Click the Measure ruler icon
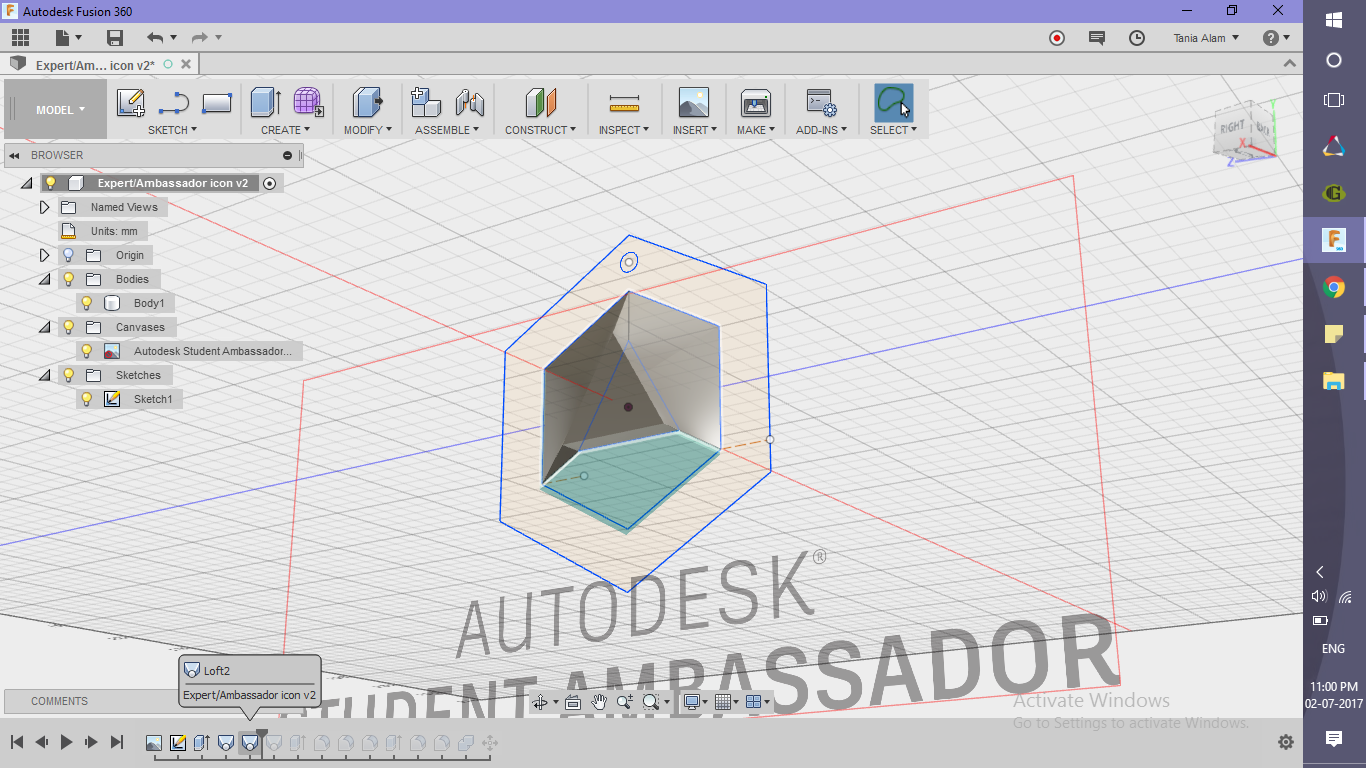The width and height of the screenshot is (1366, 768). [624, 103]
